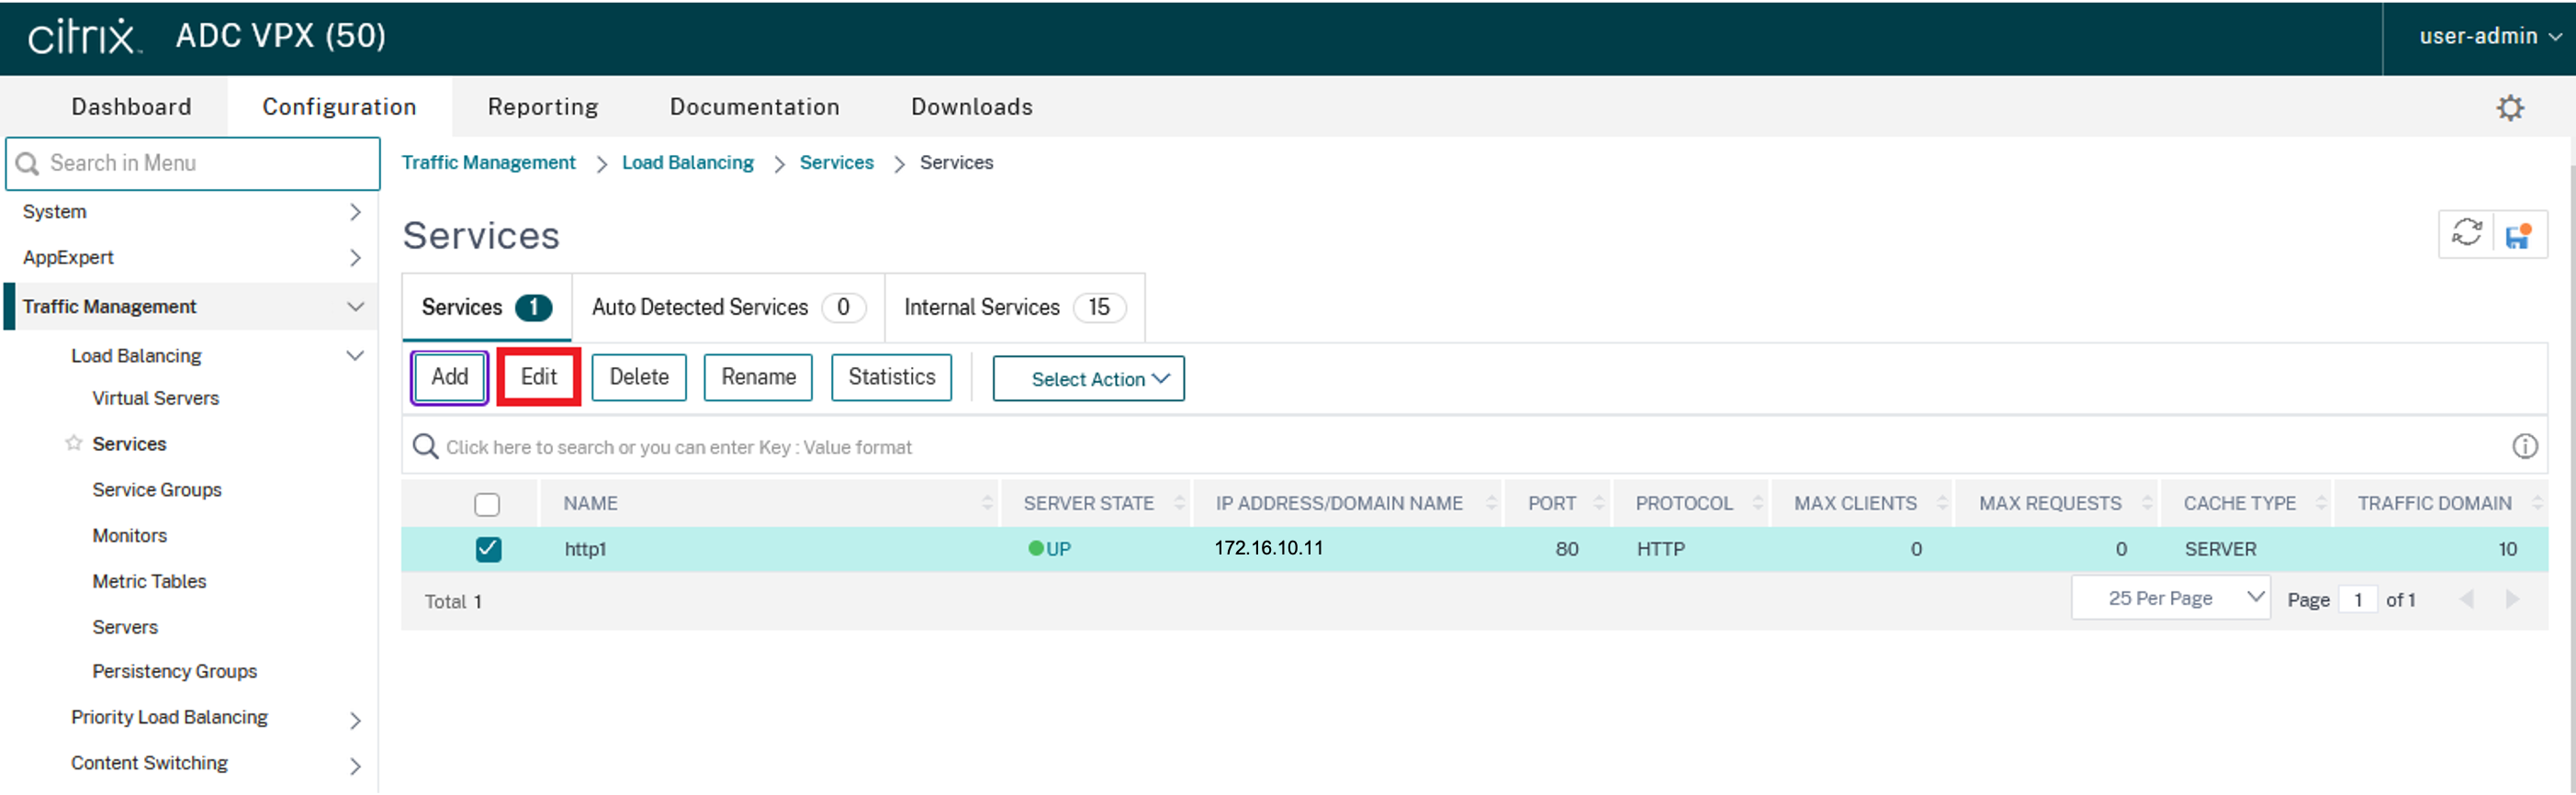Toggle the select-all header checkbox
This screenshot has width=2576, height=795.
487,504
